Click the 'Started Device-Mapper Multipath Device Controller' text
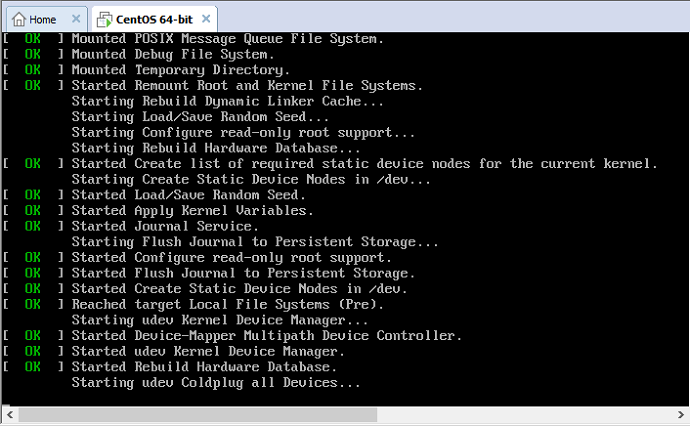Viewport: 690px width, 426px height. pos(267,336)
